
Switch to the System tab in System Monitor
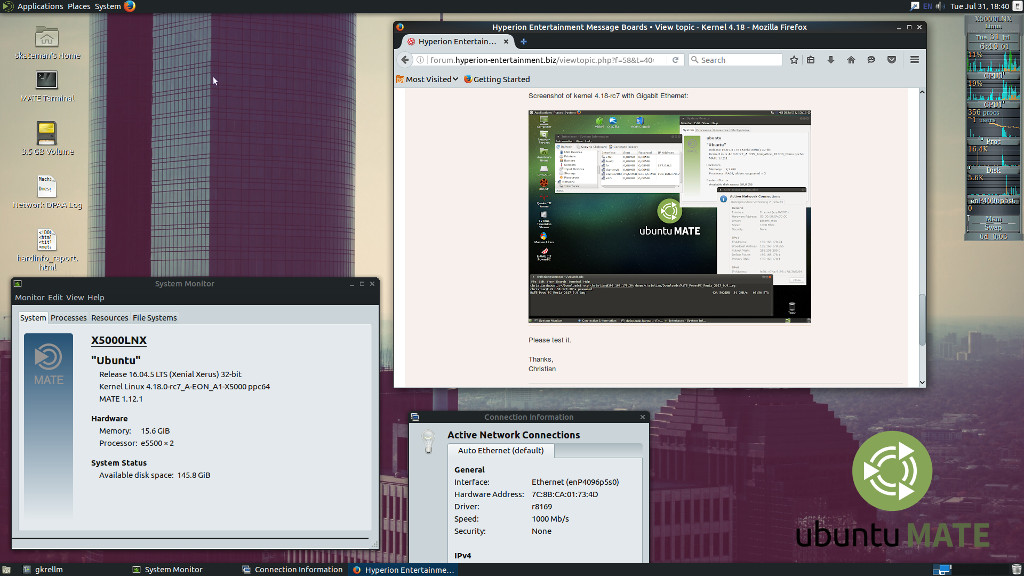33,317
